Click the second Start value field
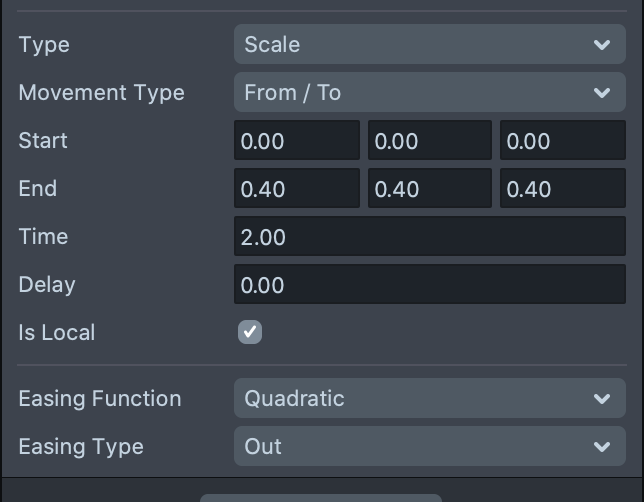Image resolution: width=644 pixels, height=502 pixels. point(429,141)
